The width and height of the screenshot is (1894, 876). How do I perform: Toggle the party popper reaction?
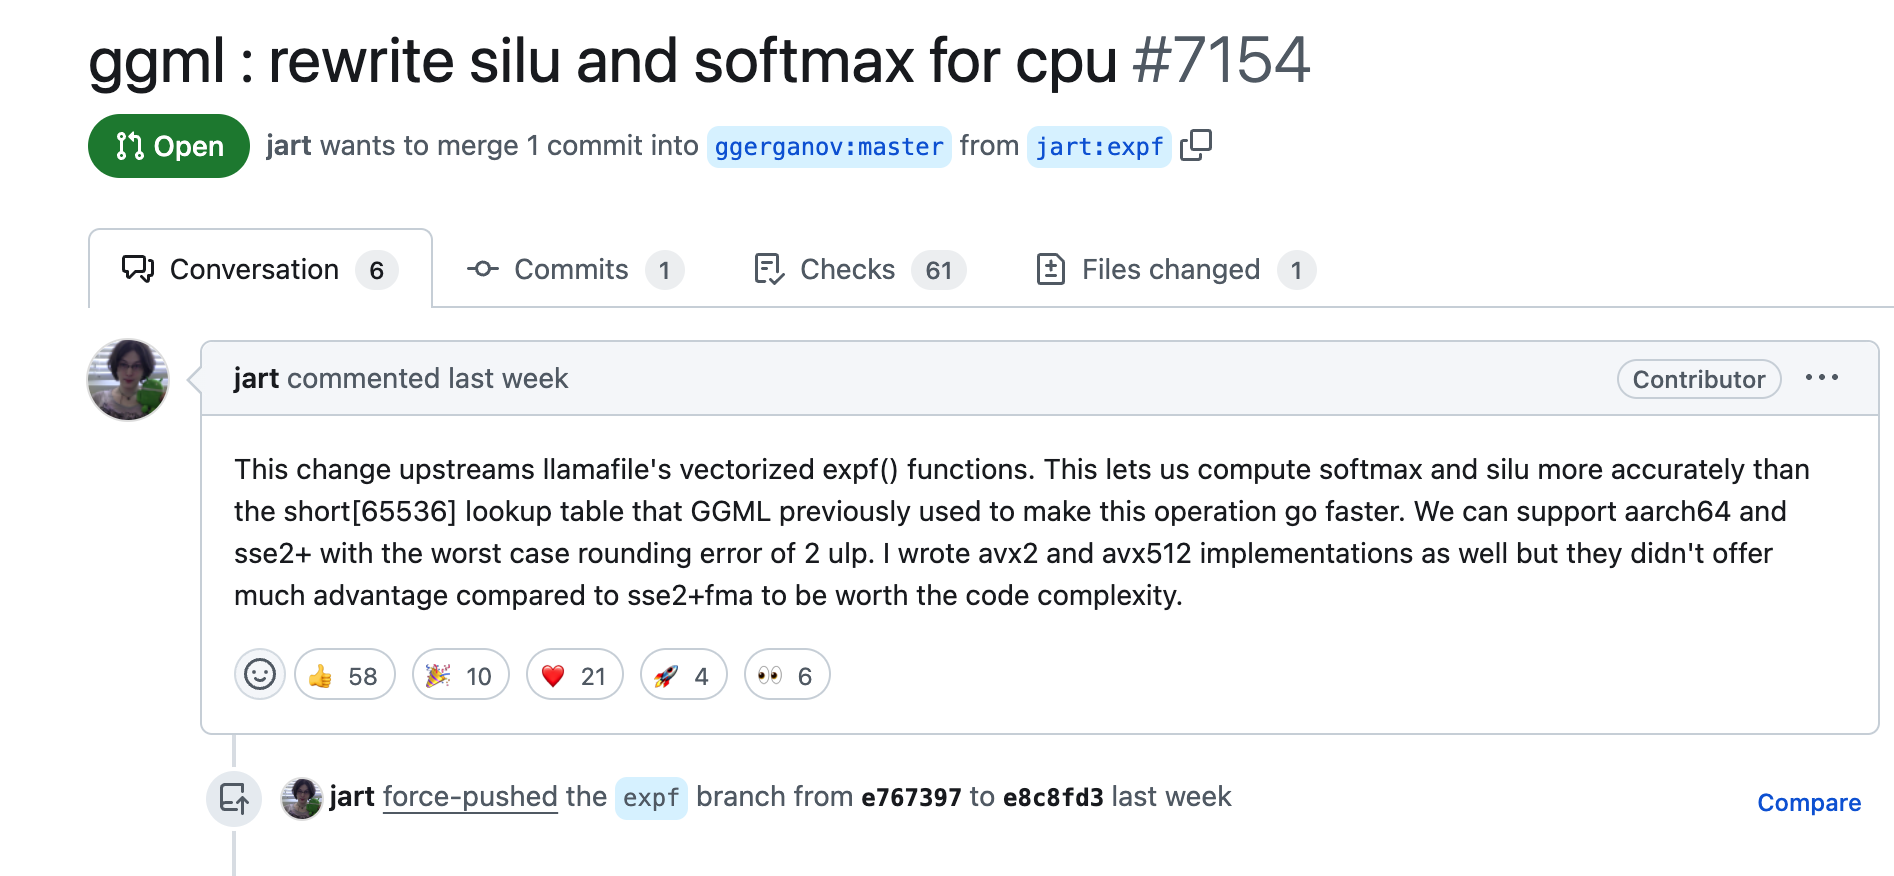coord(461,675)
